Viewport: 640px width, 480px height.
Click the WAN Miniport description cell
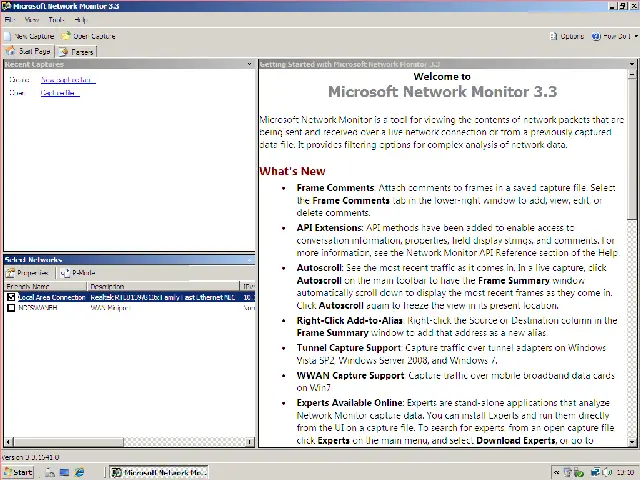coord(110,308)
